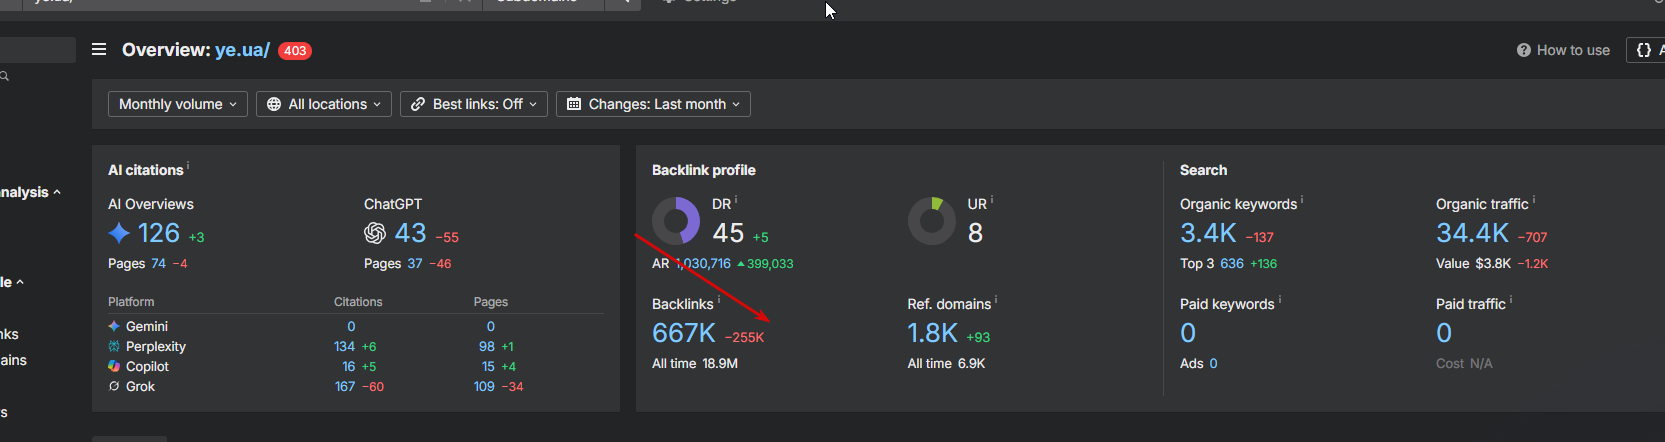Open the 1.8K referring domains report
The height and width of the screenshot is (442, 1665).
click(933, 333)
